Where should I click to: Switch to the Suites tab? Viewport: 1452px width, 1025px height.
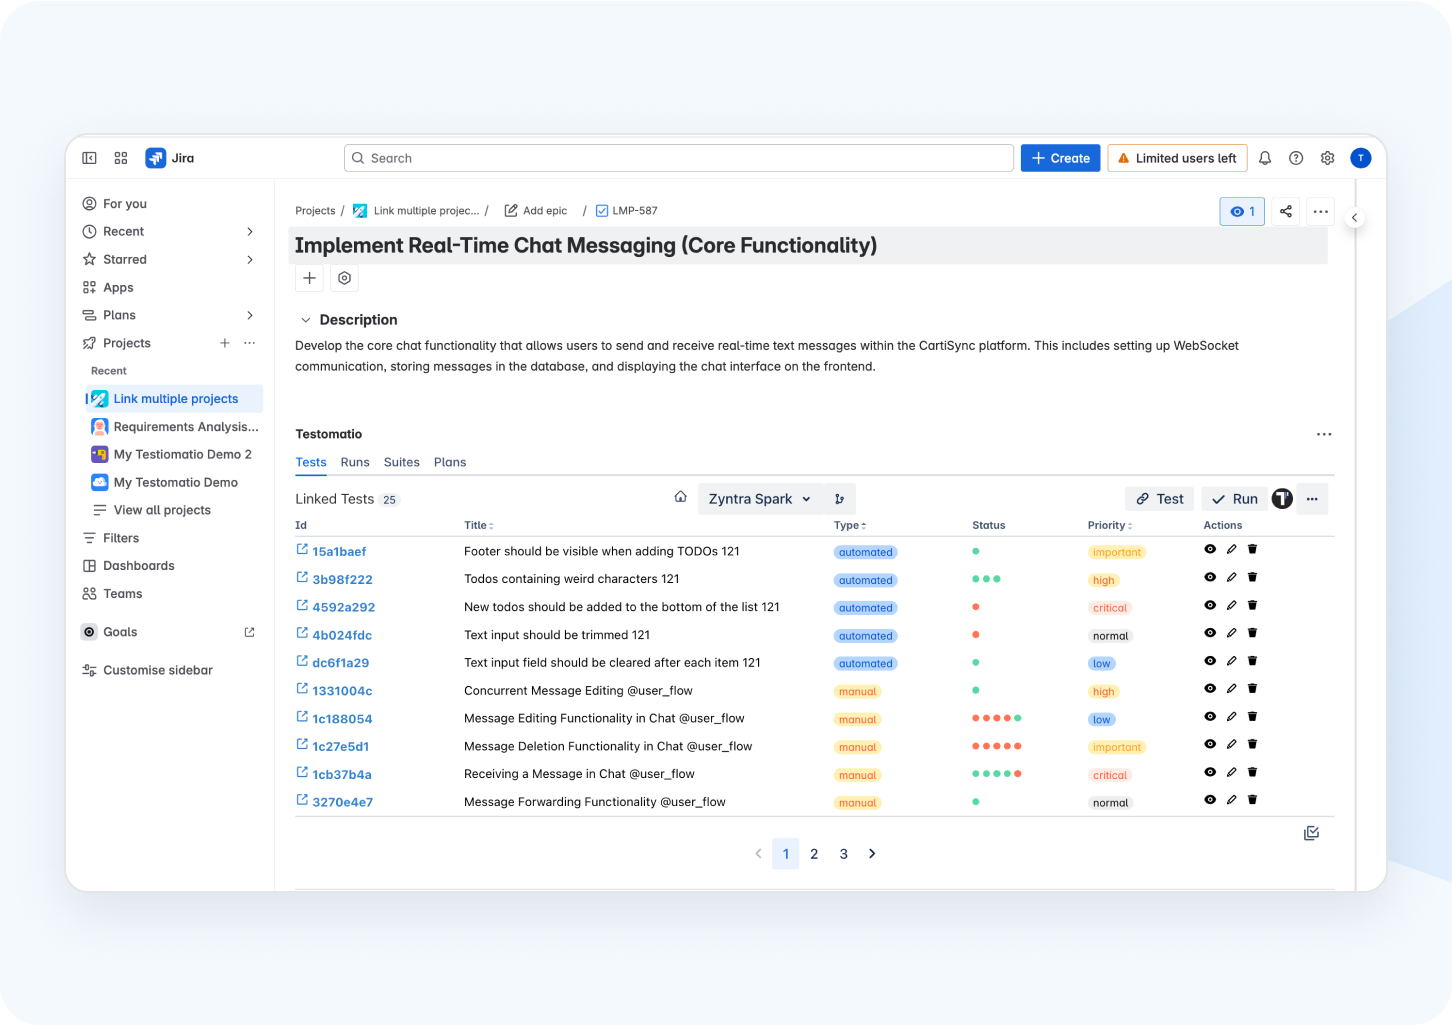pos(401,462)
